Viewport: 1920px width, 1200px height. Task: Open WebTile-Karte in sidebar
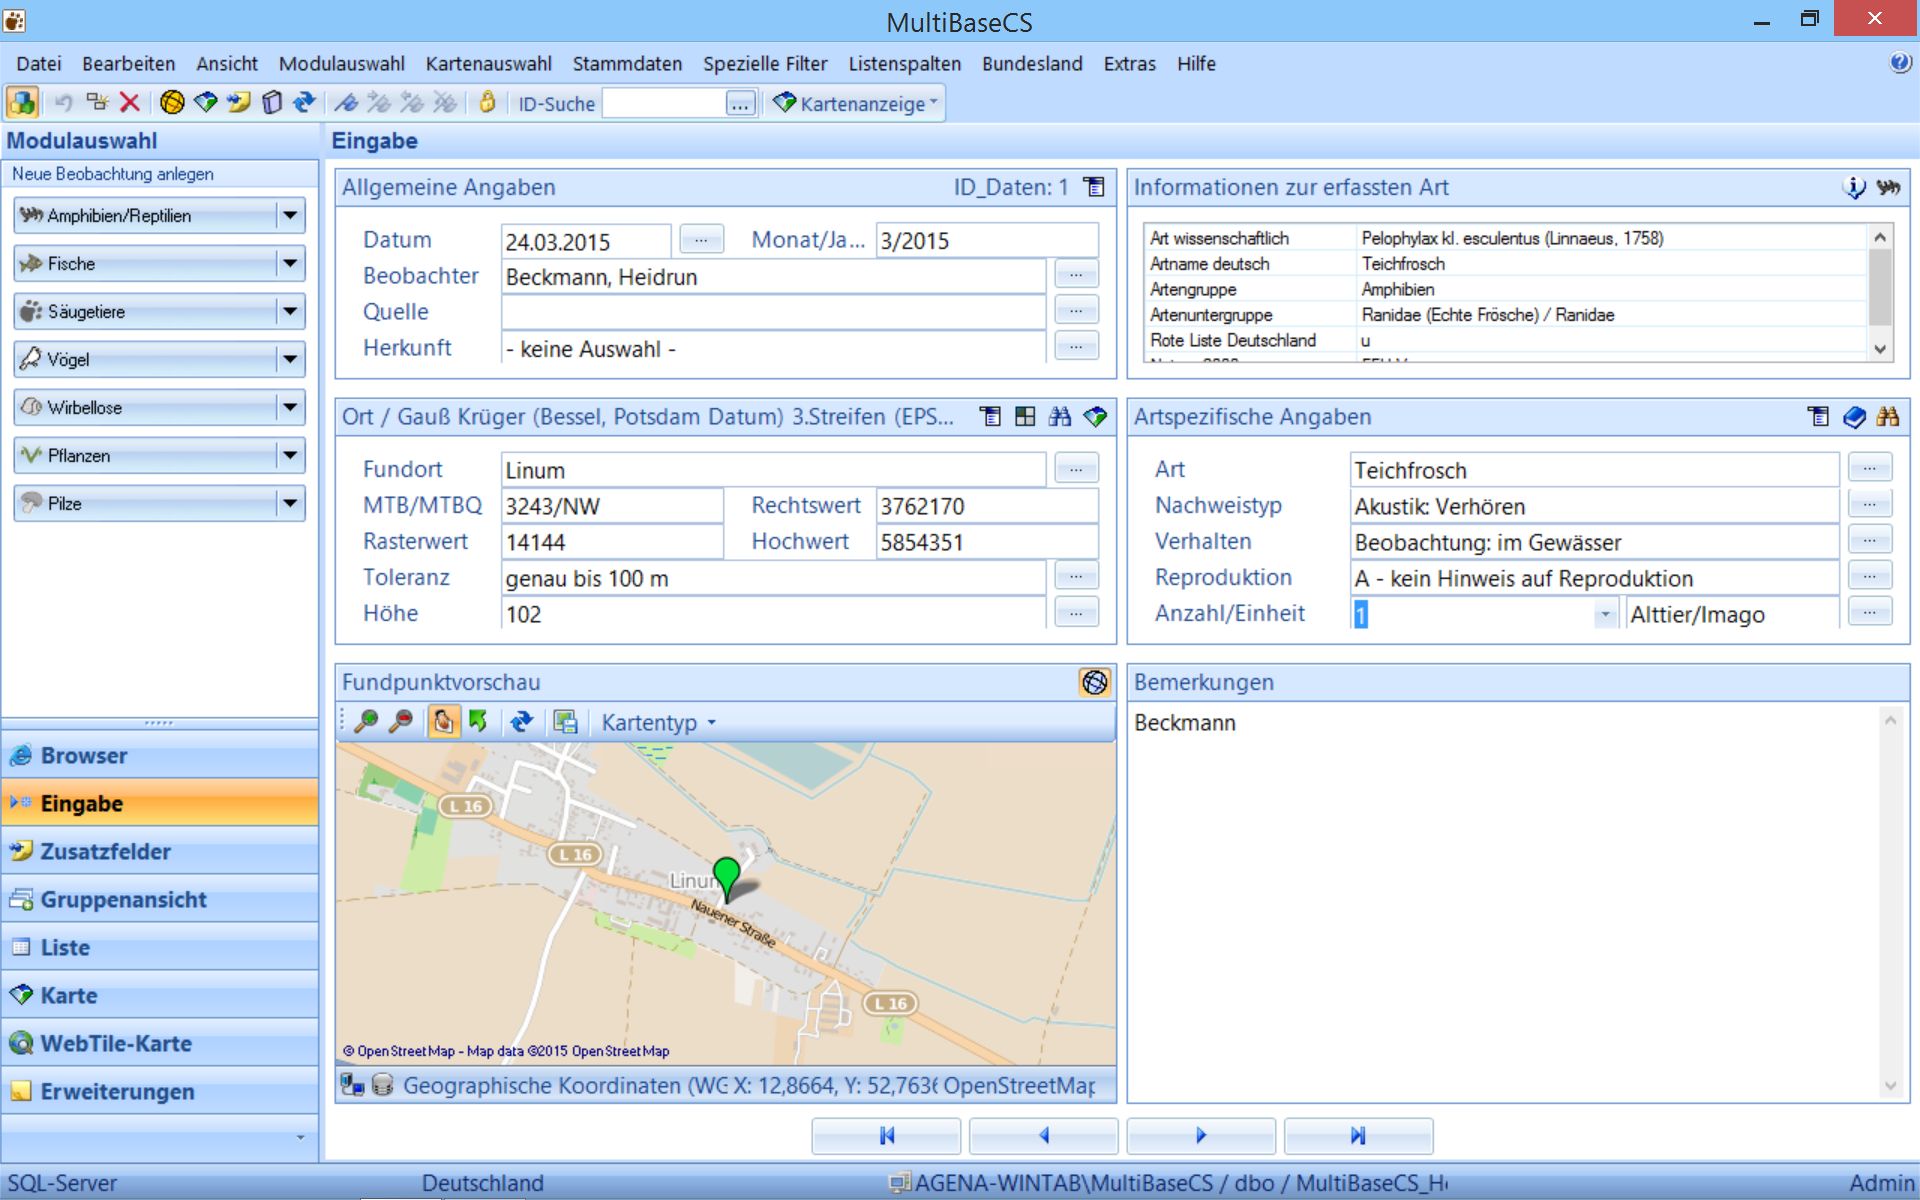pyautogui.click(x=160, y=1043)
